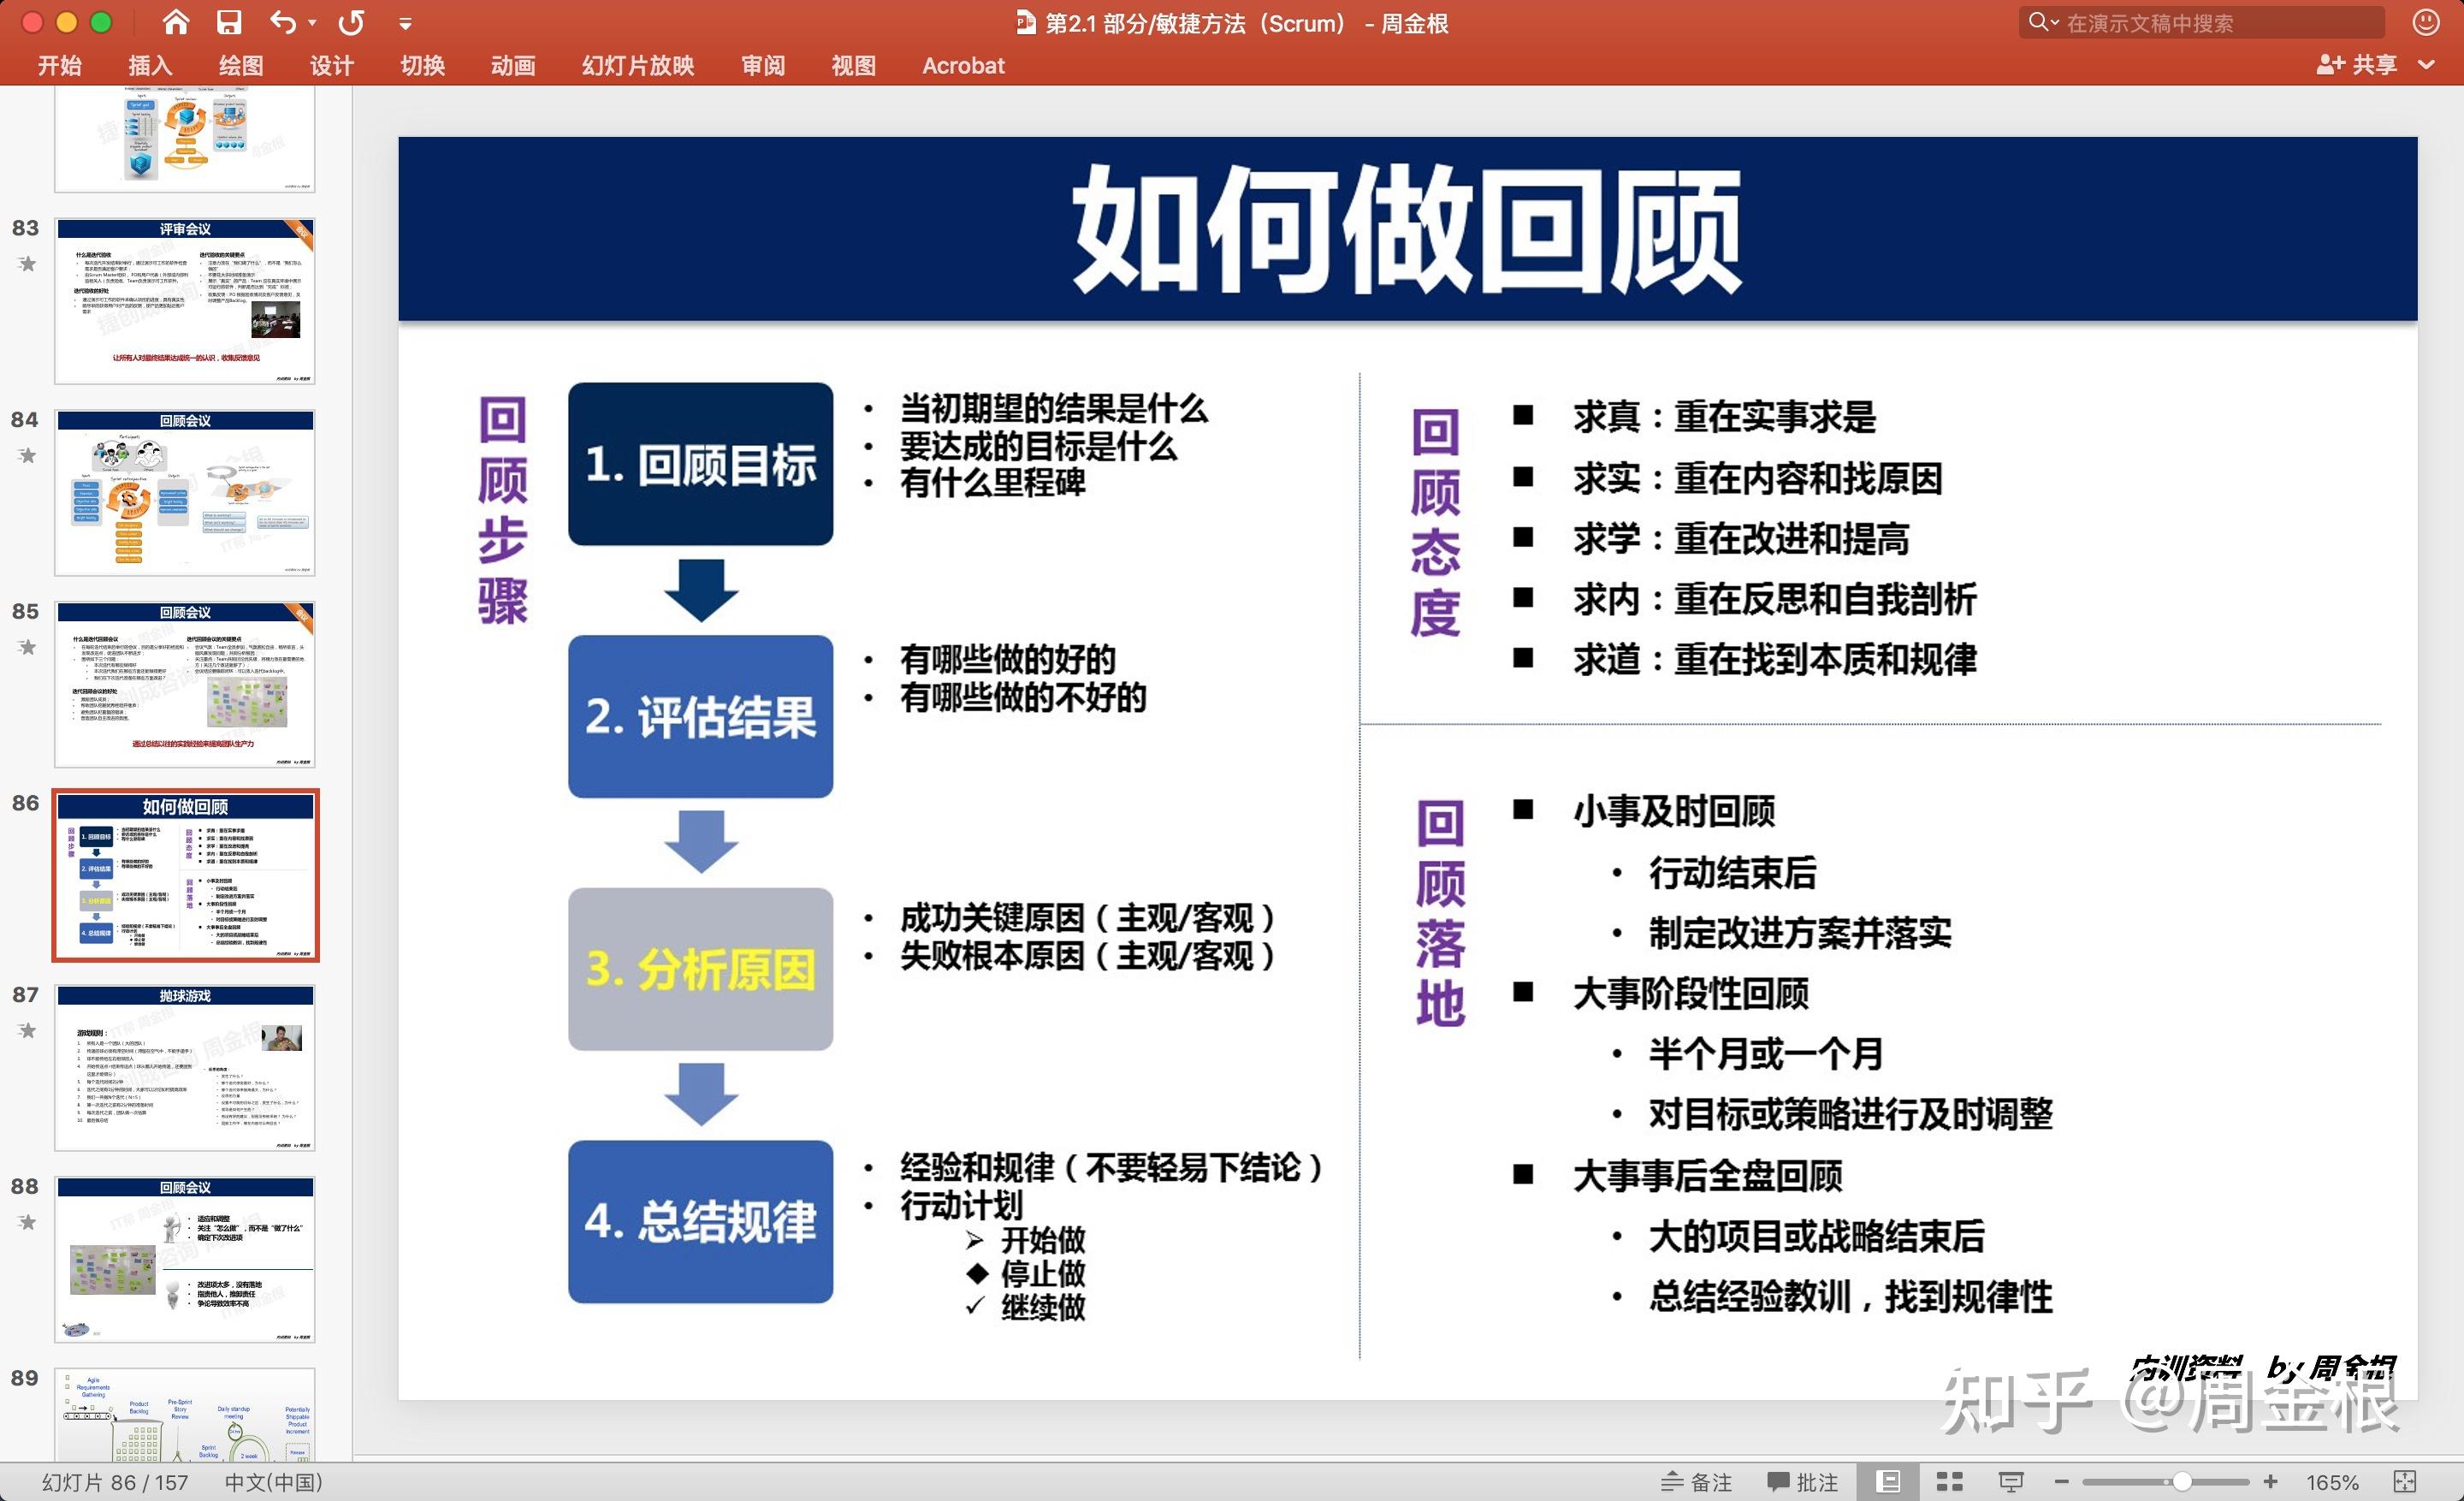Open the 审阅 ribbon tab
The width and height of the screenshot is (2464, 1501).
click(x=763, y=65)
